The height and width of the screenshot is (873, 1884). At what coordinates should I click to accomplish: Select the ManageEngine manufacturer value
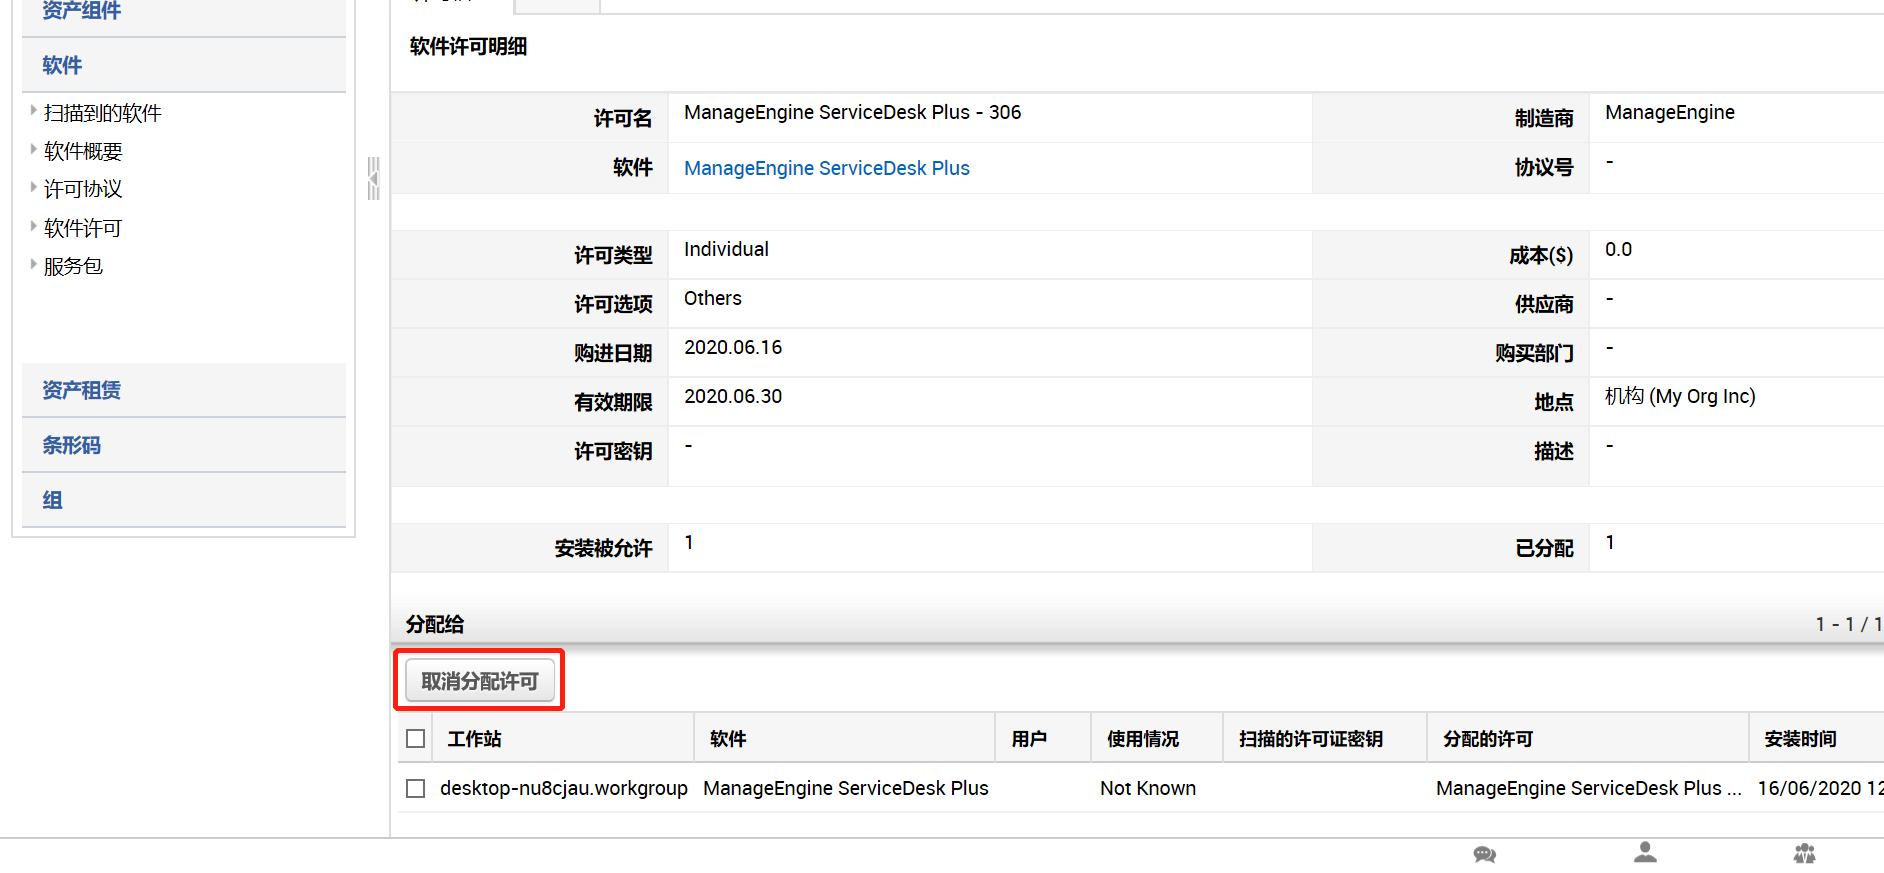[x=1670, y=112]
